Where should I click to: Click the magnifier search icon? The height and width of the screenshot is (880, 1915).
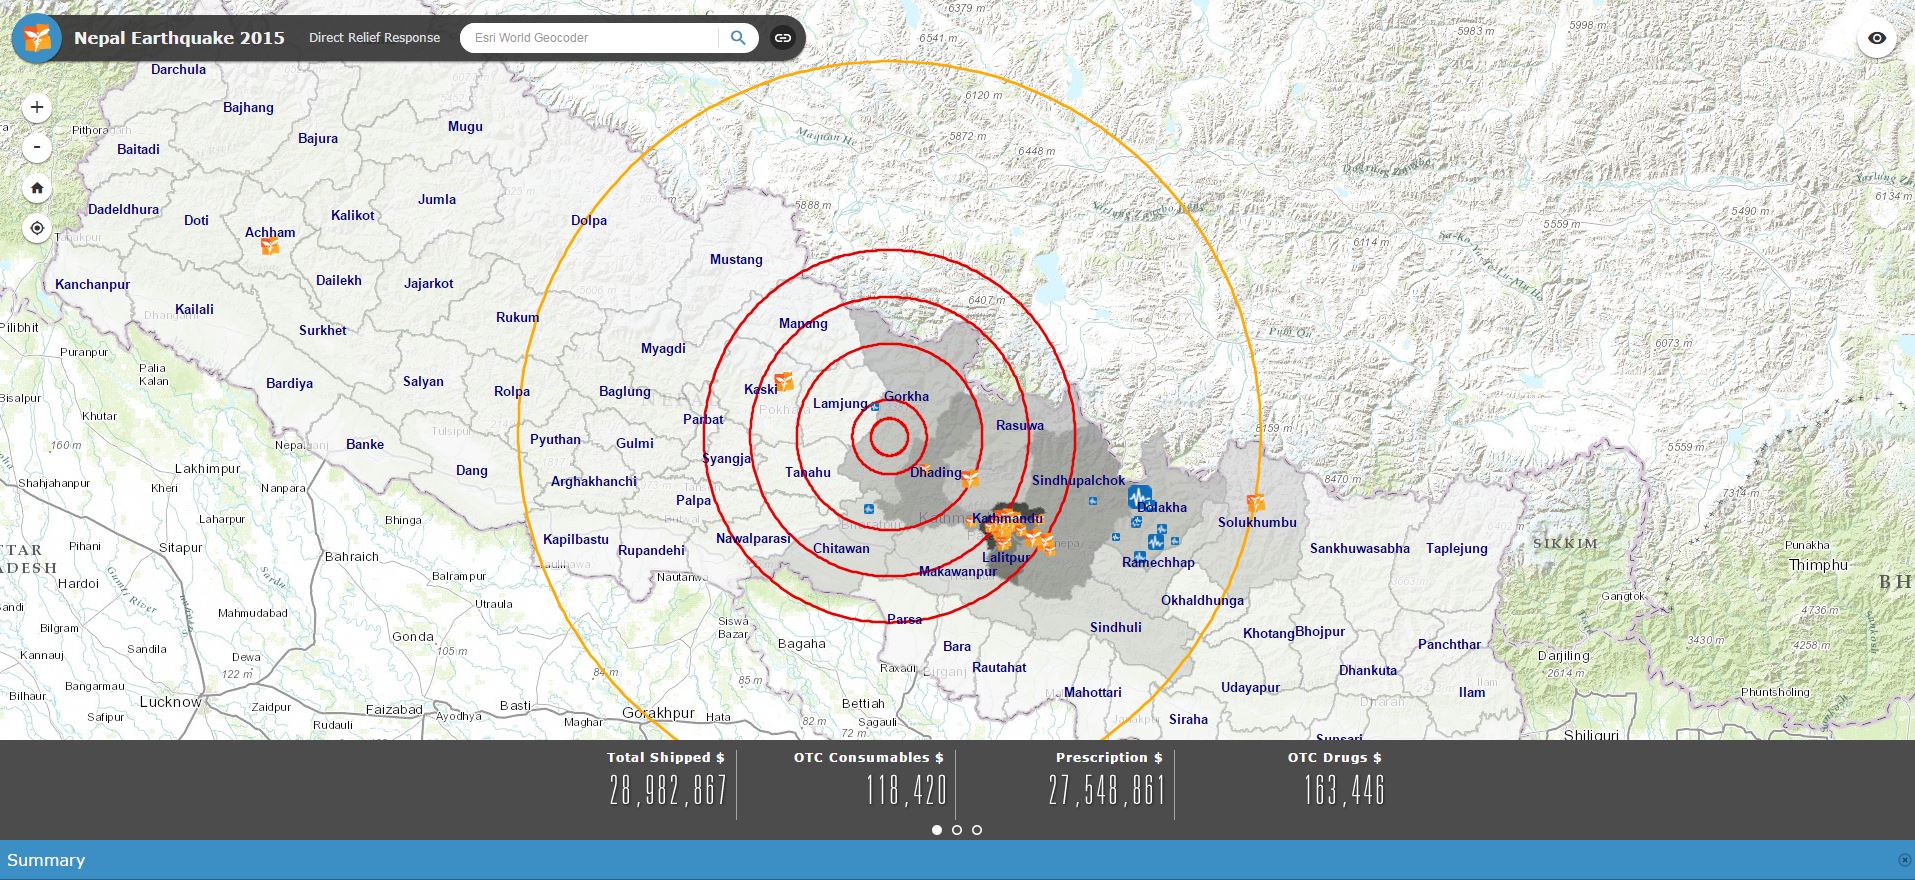[x=738, y=38]
